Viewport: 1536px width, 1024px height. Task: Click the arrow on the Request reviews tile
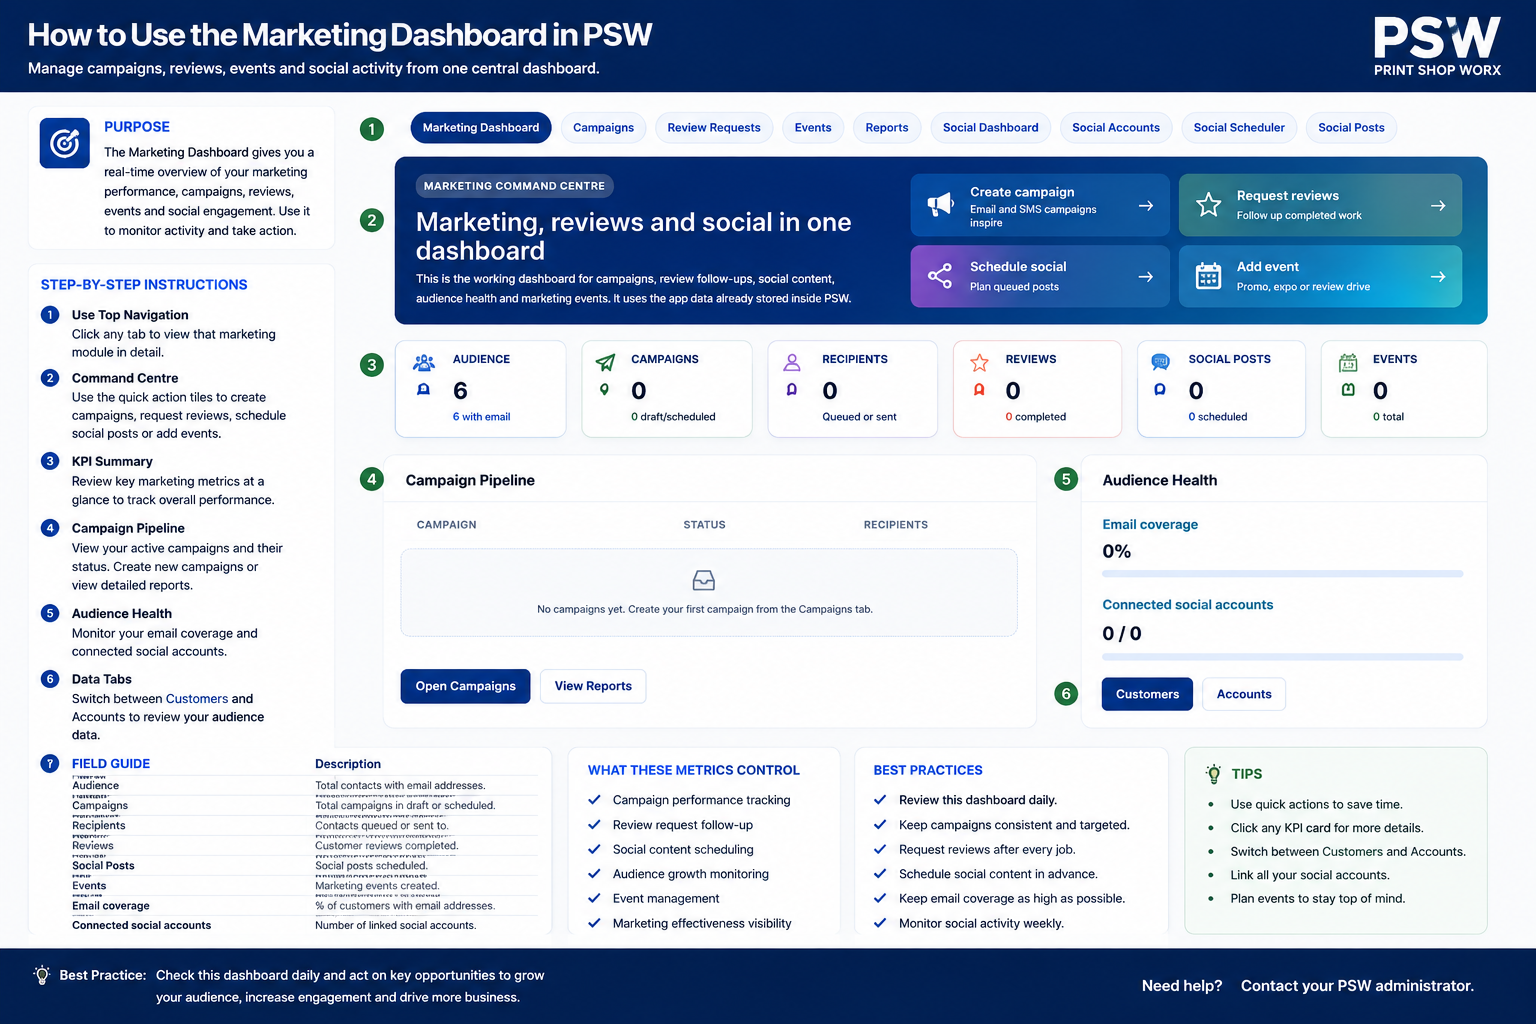point(1438,205)
